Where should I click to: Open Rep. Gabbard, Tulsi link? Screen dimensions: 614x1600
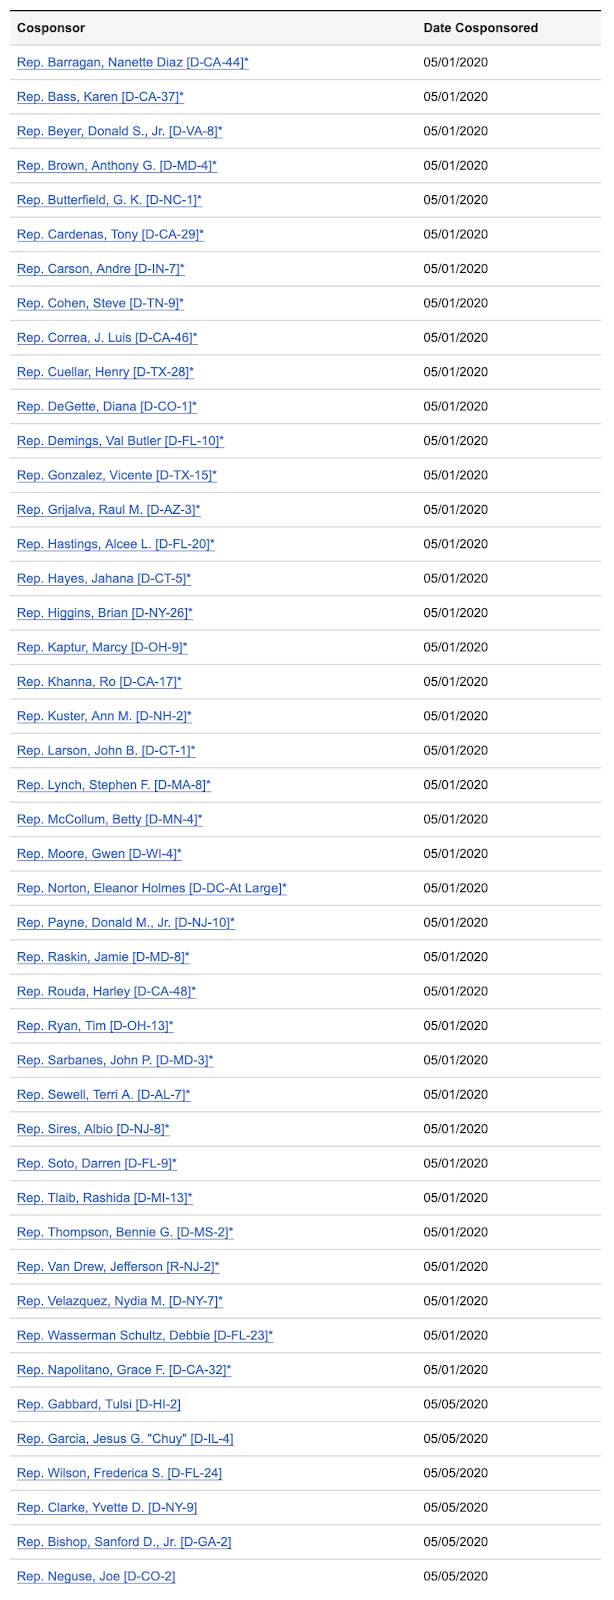coord(98,1404)
